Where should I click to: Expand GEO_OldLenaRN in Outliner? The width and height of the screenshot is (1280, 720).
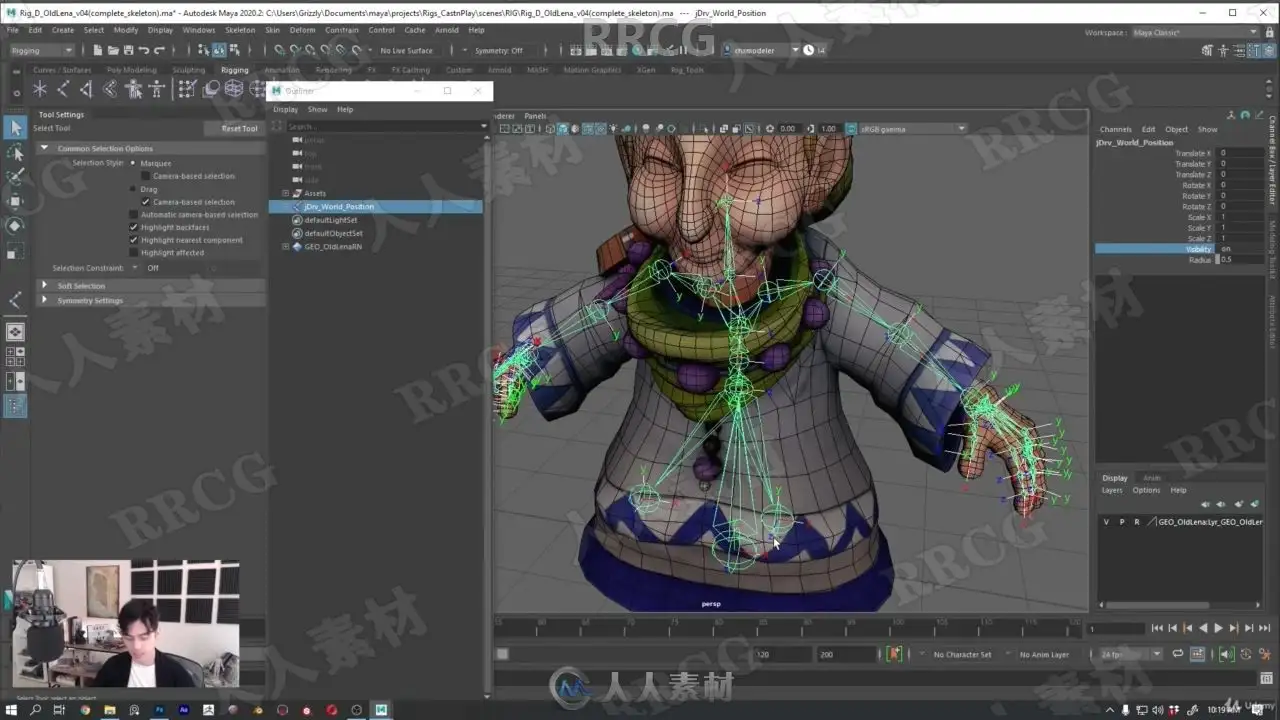[x=286, y=246]
